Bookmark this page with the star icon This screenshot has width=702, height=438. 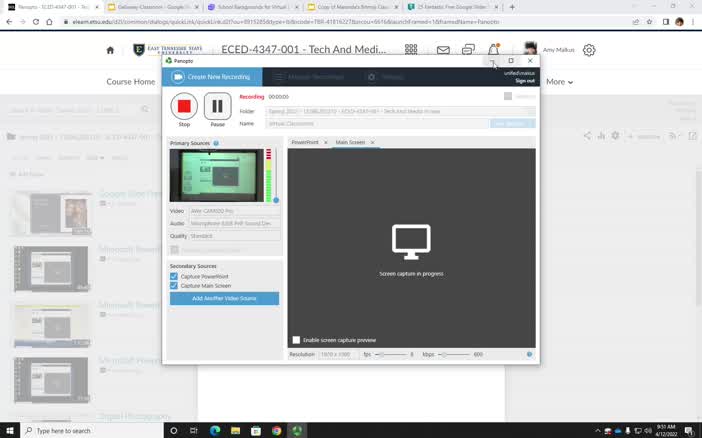point(649,21)
